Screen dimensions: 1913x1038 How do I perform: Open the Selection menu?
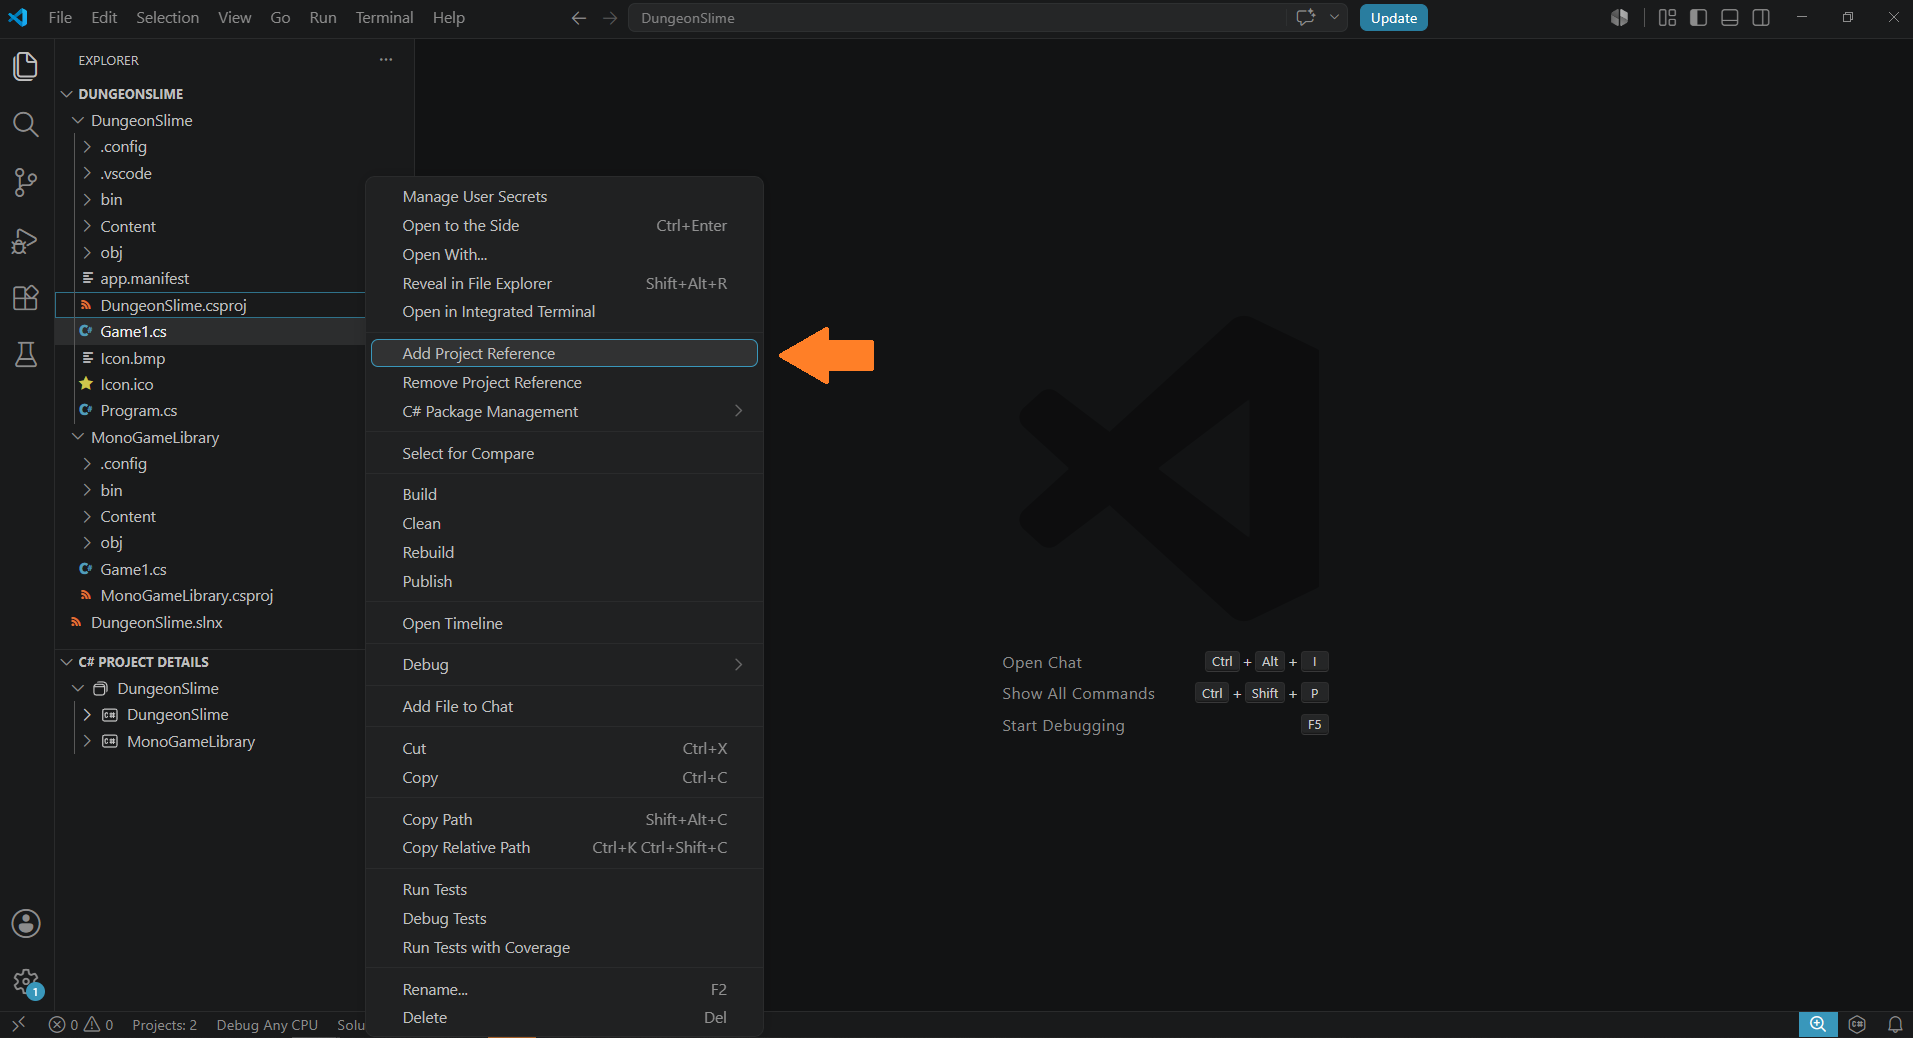pos(167,18)
